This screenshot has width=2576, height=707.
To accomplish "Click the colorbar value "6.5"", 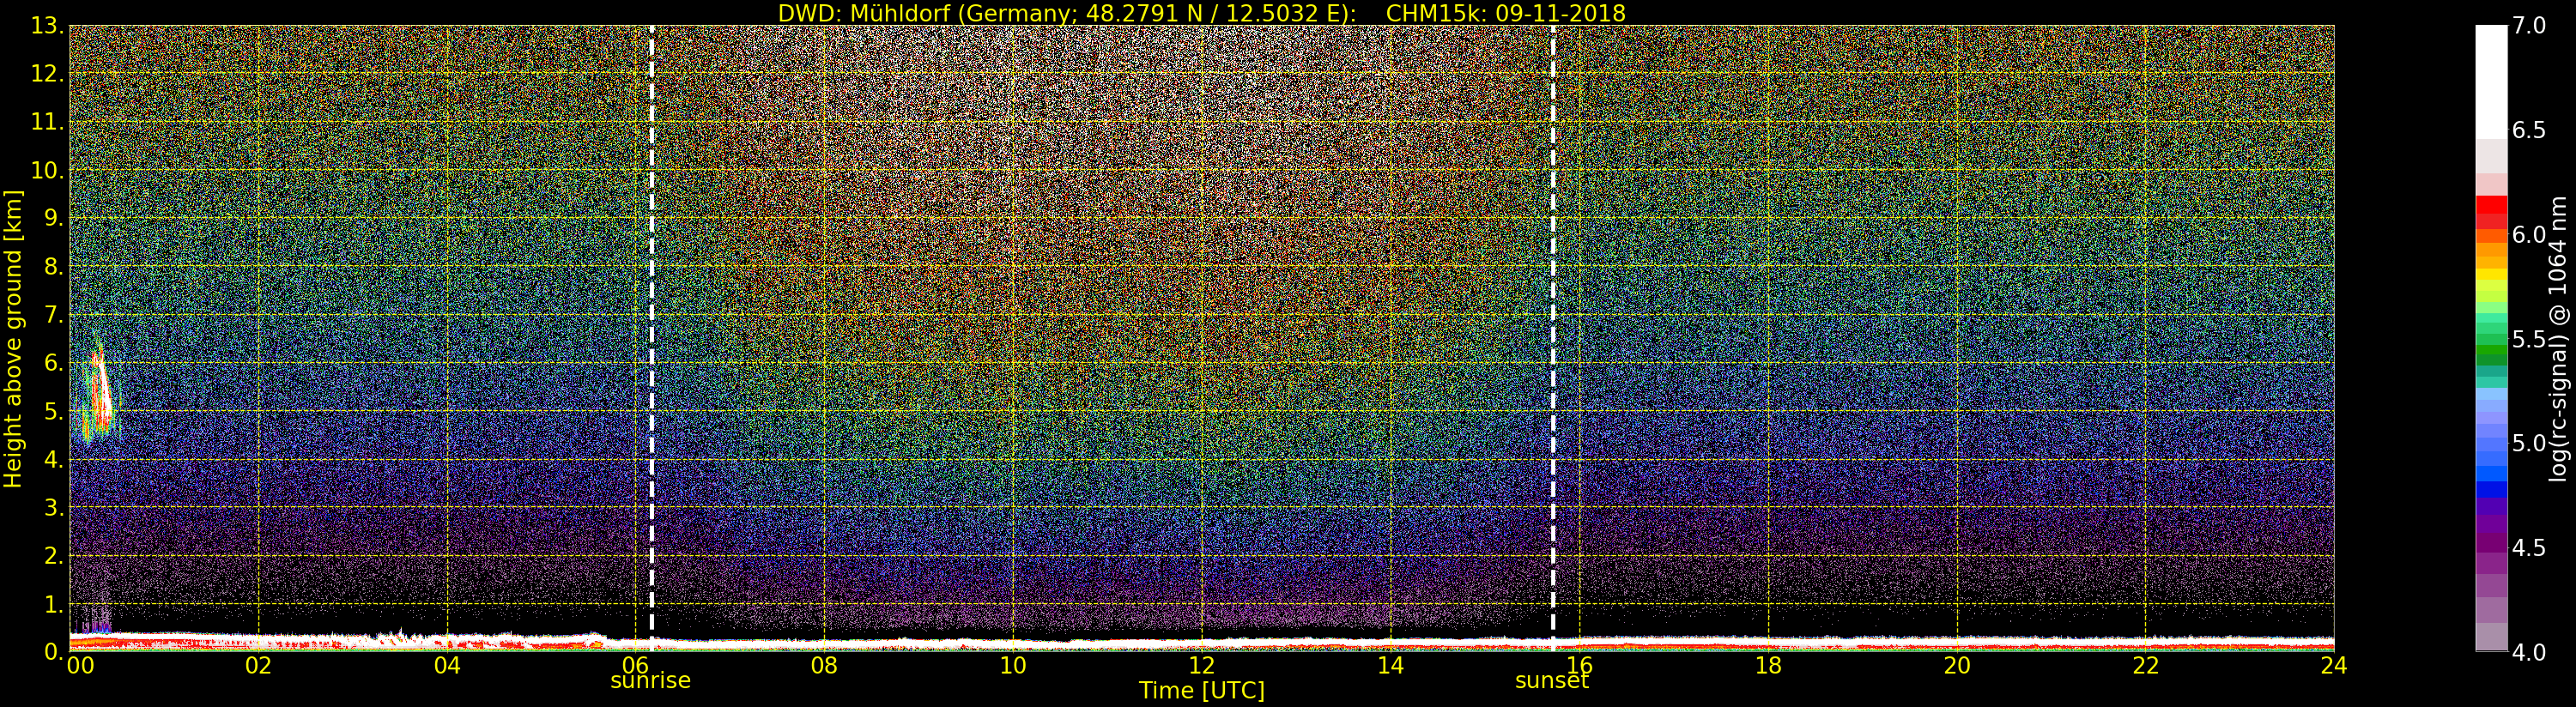I will pyautogui.click(x=2529, y=130).
